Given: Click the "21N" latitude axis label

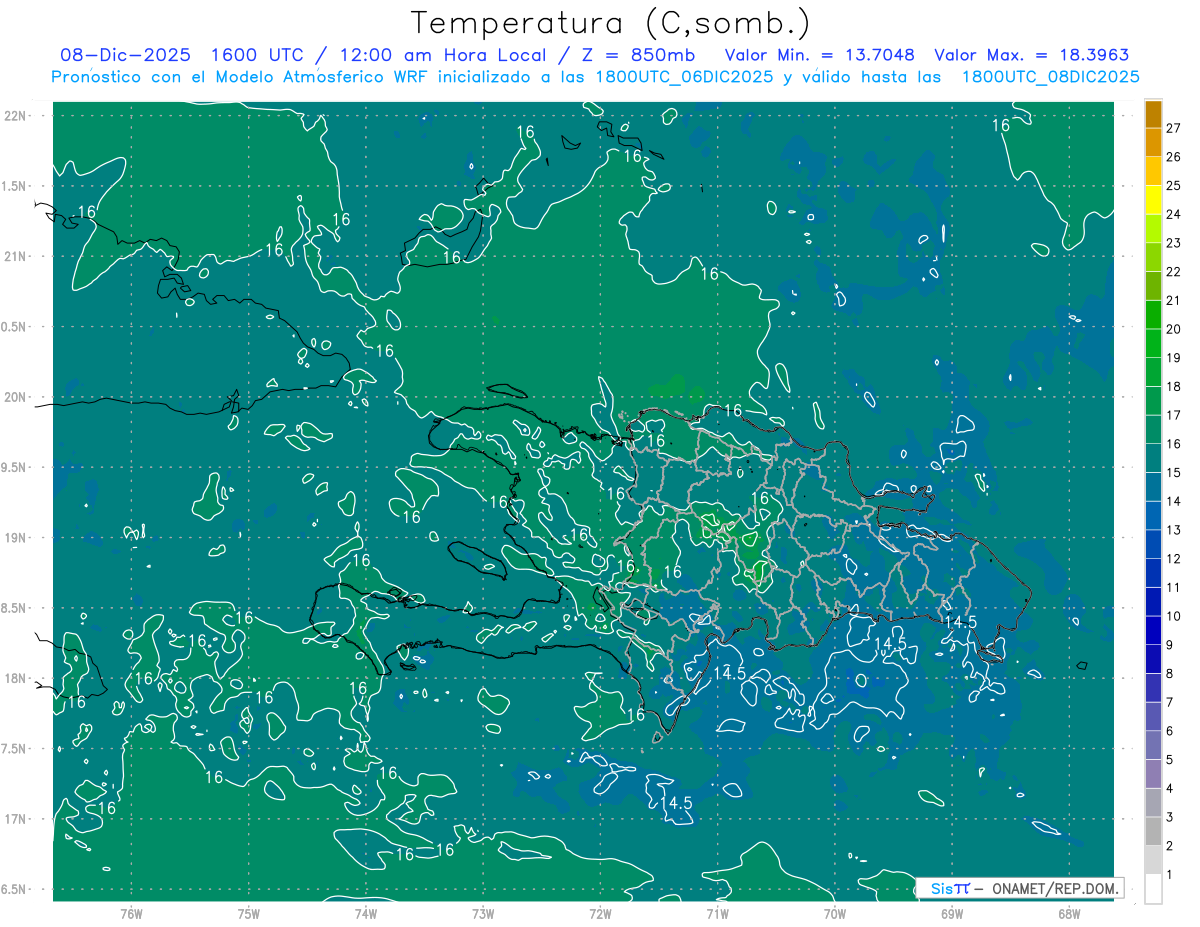Looking at the screenshot, I should tap(15, 256).
